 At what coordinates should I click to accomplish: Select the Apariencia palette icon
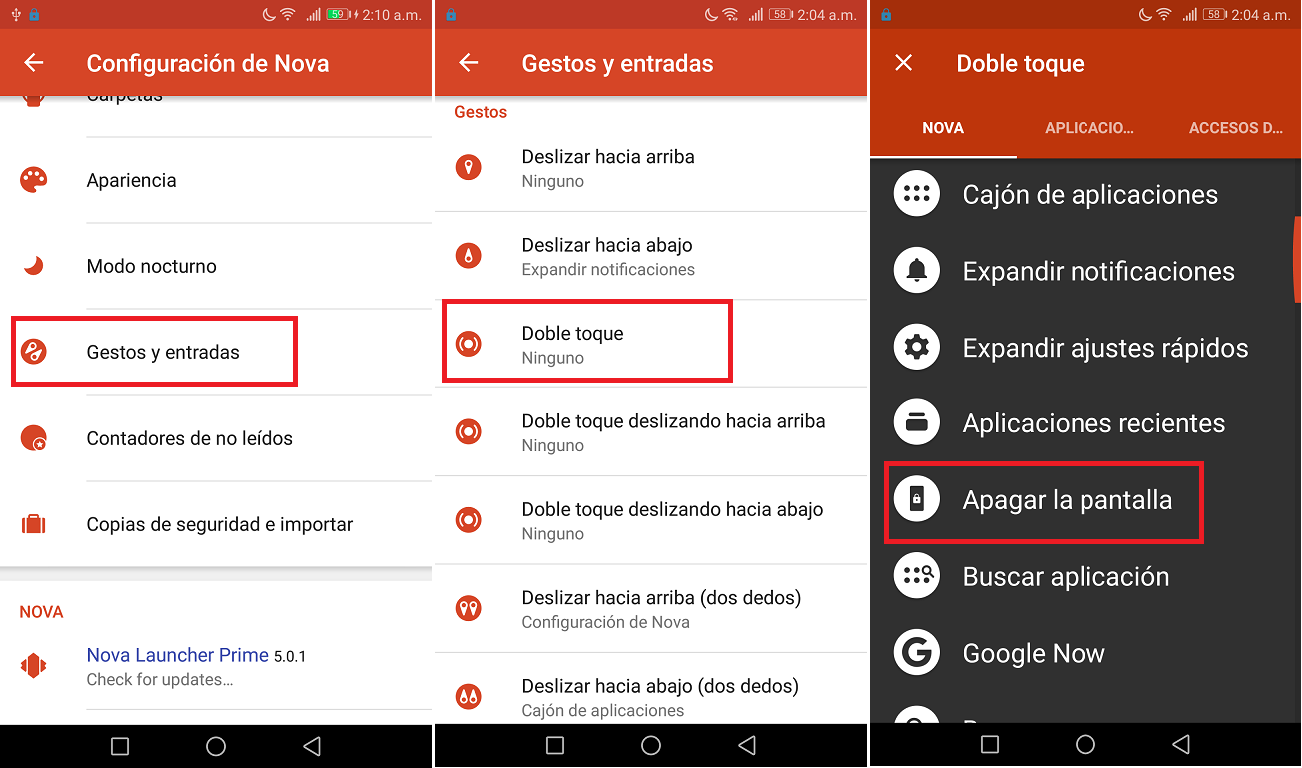33,180
